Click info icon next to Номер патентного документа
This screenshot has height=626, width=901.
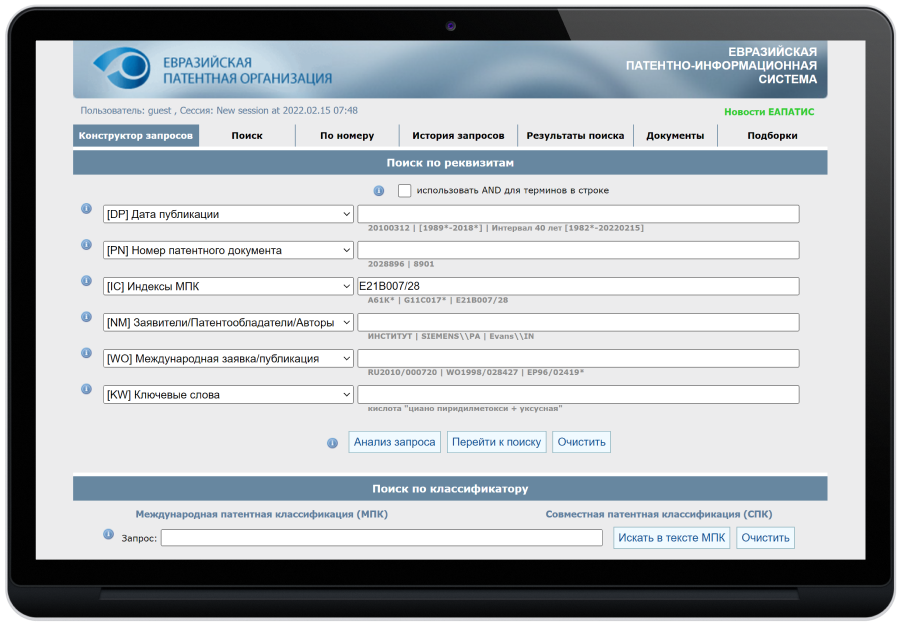tap(86, 245)
